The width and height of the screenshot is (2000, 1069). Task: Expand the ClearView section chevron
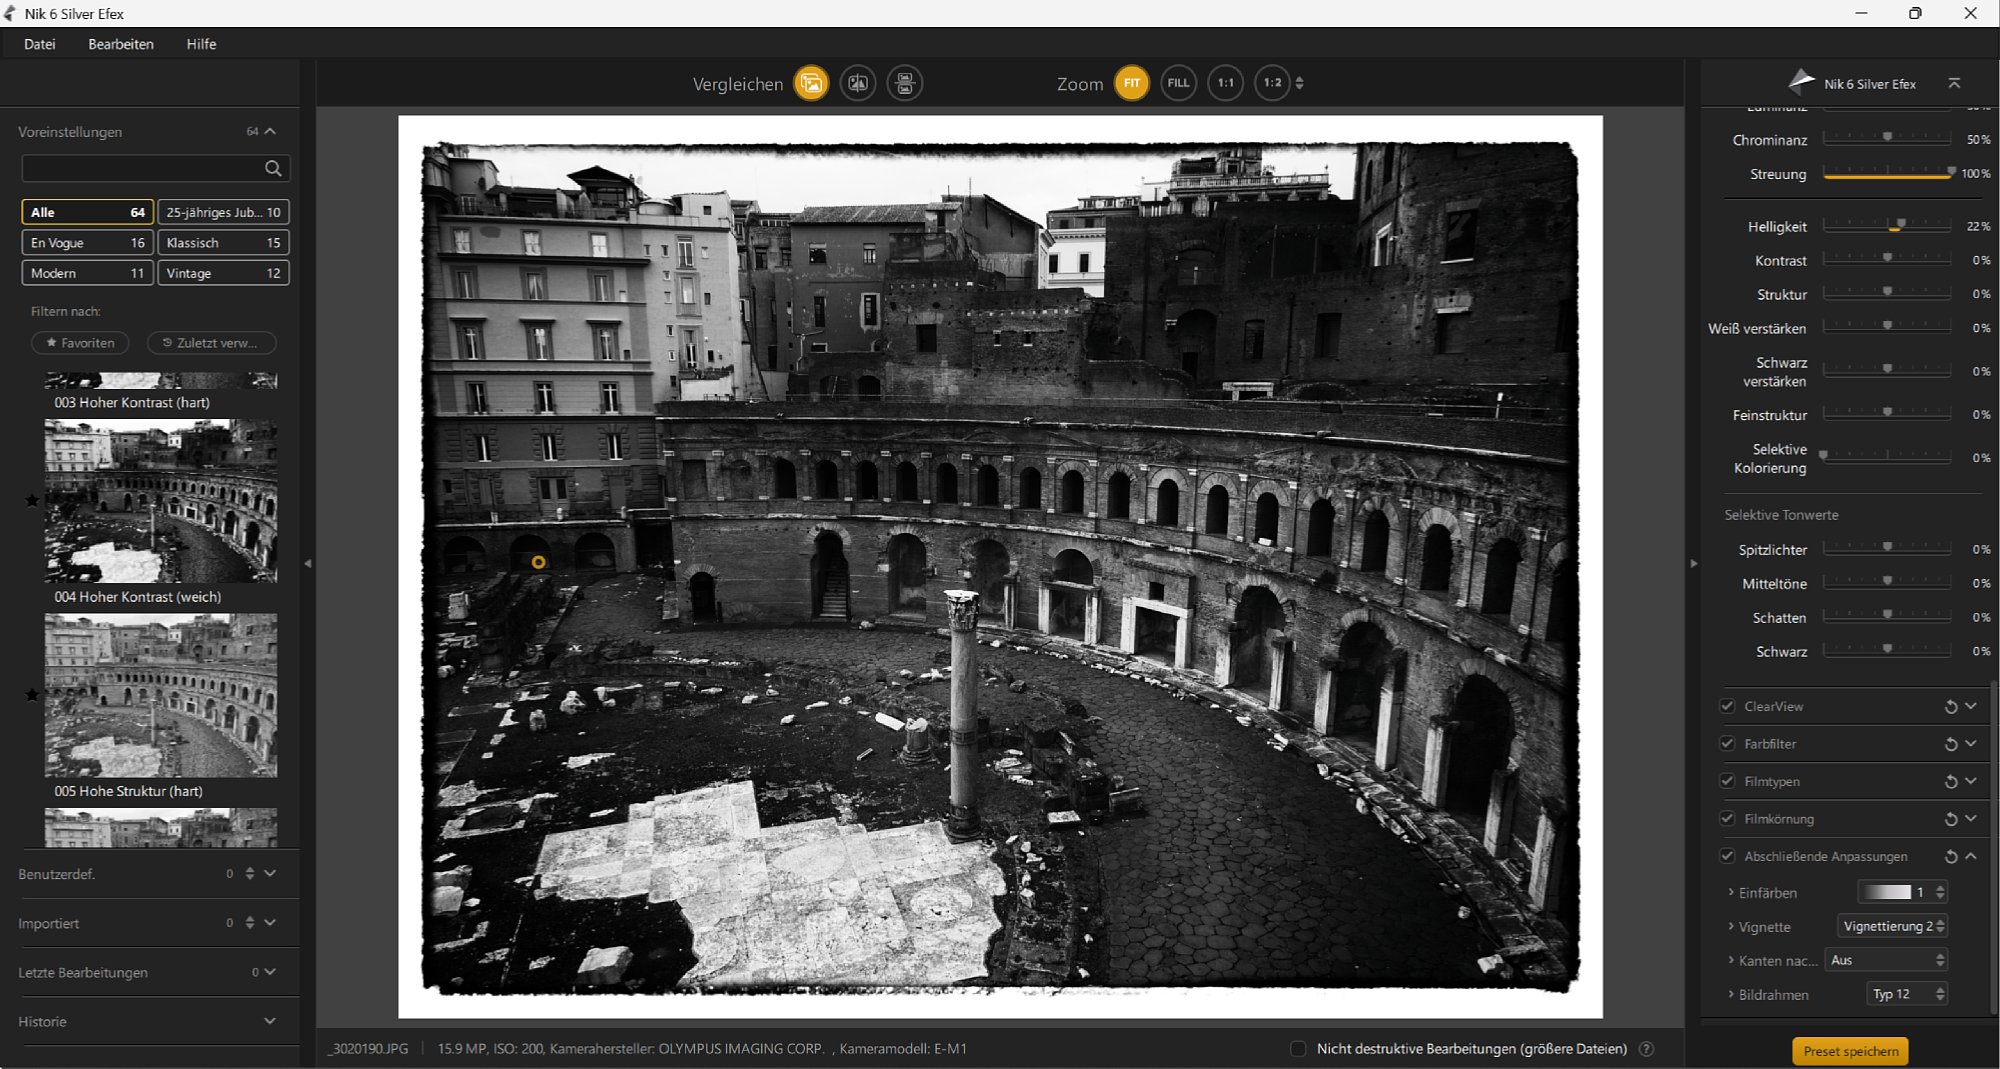click(1971, 706)
